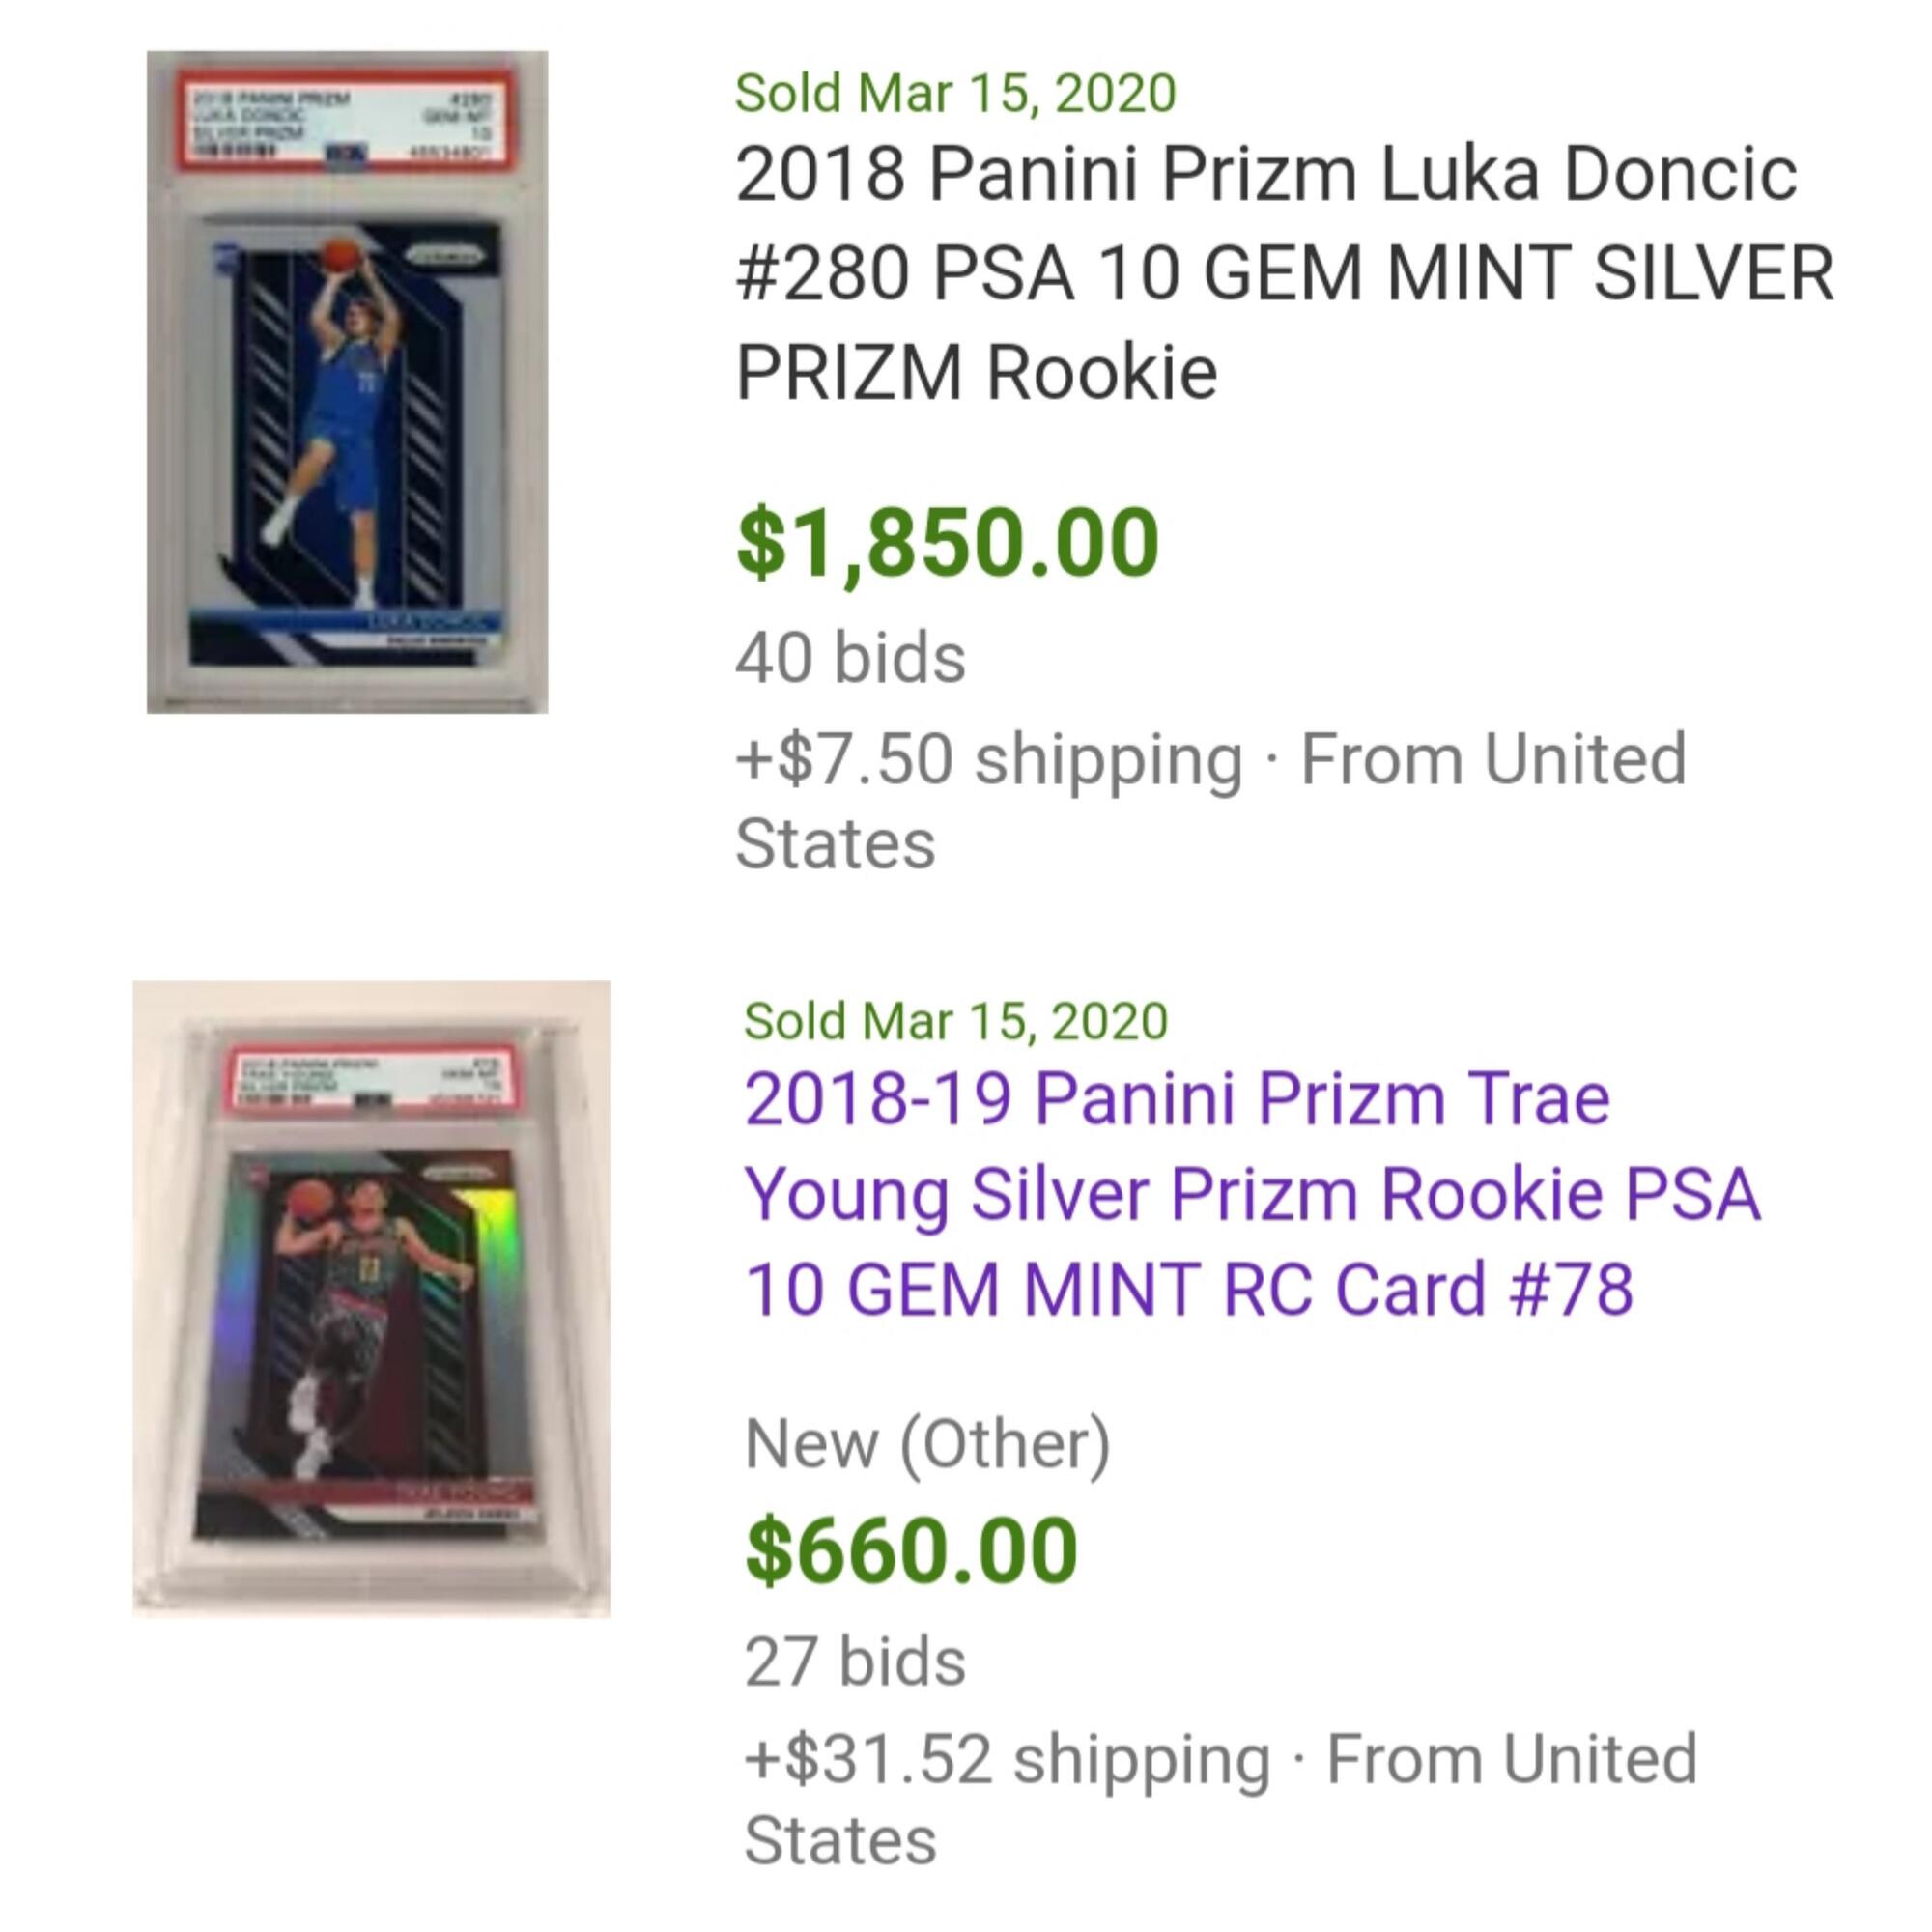
Task: Click the +$7.50 shipping text
Action: (988, 759)
